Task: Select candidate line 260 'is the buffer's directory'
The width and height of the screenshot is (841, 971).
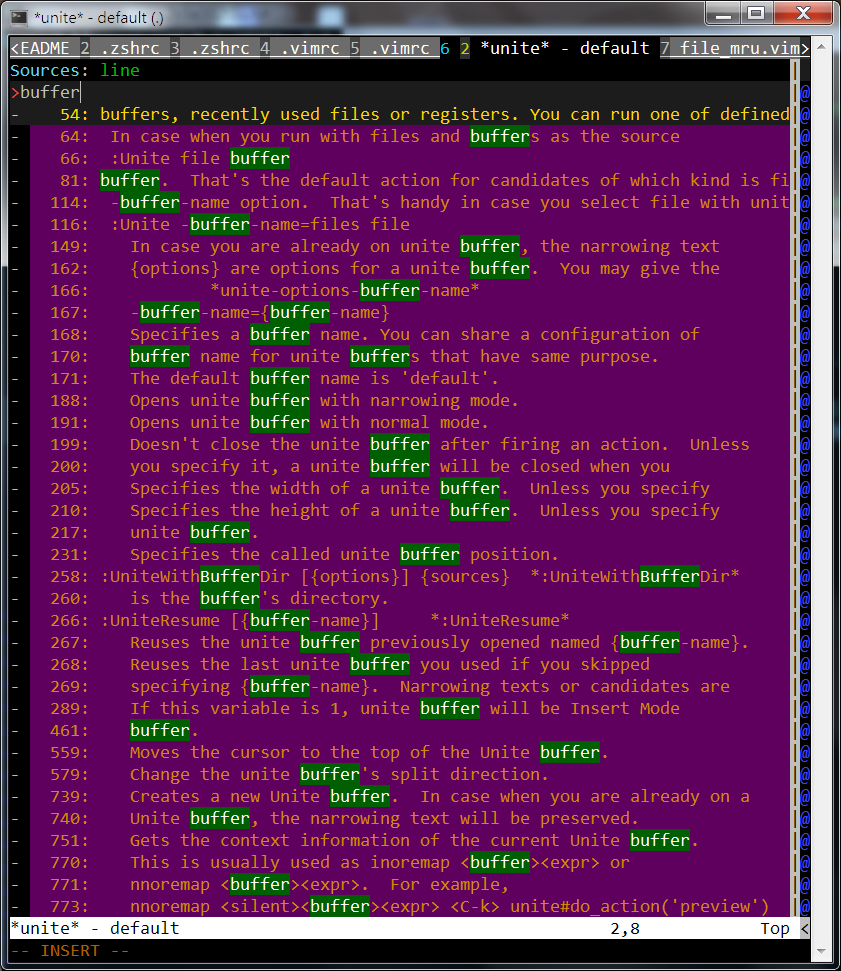Action: 400,598
